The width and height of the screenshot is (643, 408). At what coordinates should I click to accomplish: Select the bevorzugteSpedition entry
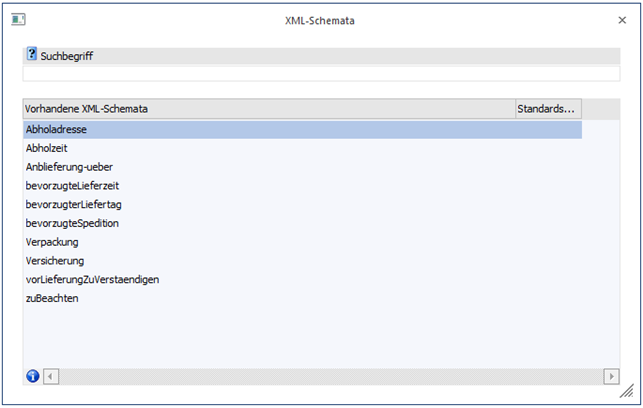point(72,224)
